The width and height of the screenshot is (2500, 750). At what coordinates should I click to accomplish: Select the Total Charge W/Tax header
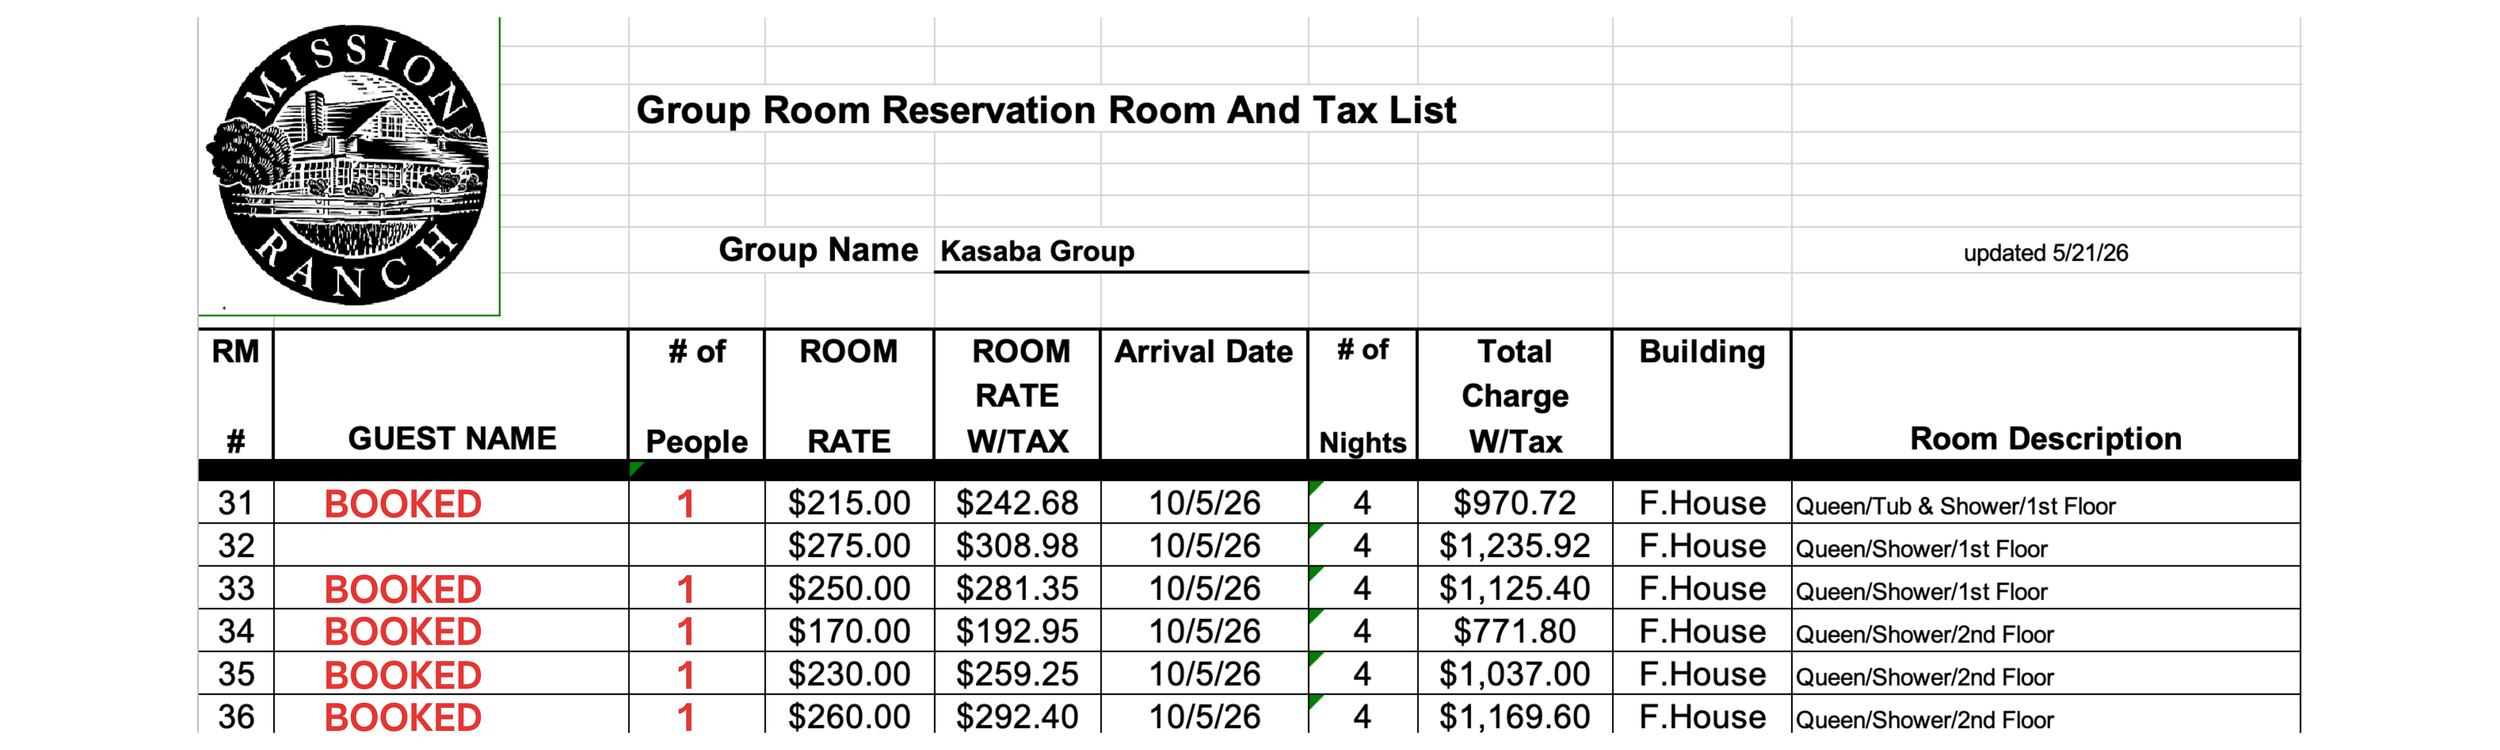(x=1514, y=395)
